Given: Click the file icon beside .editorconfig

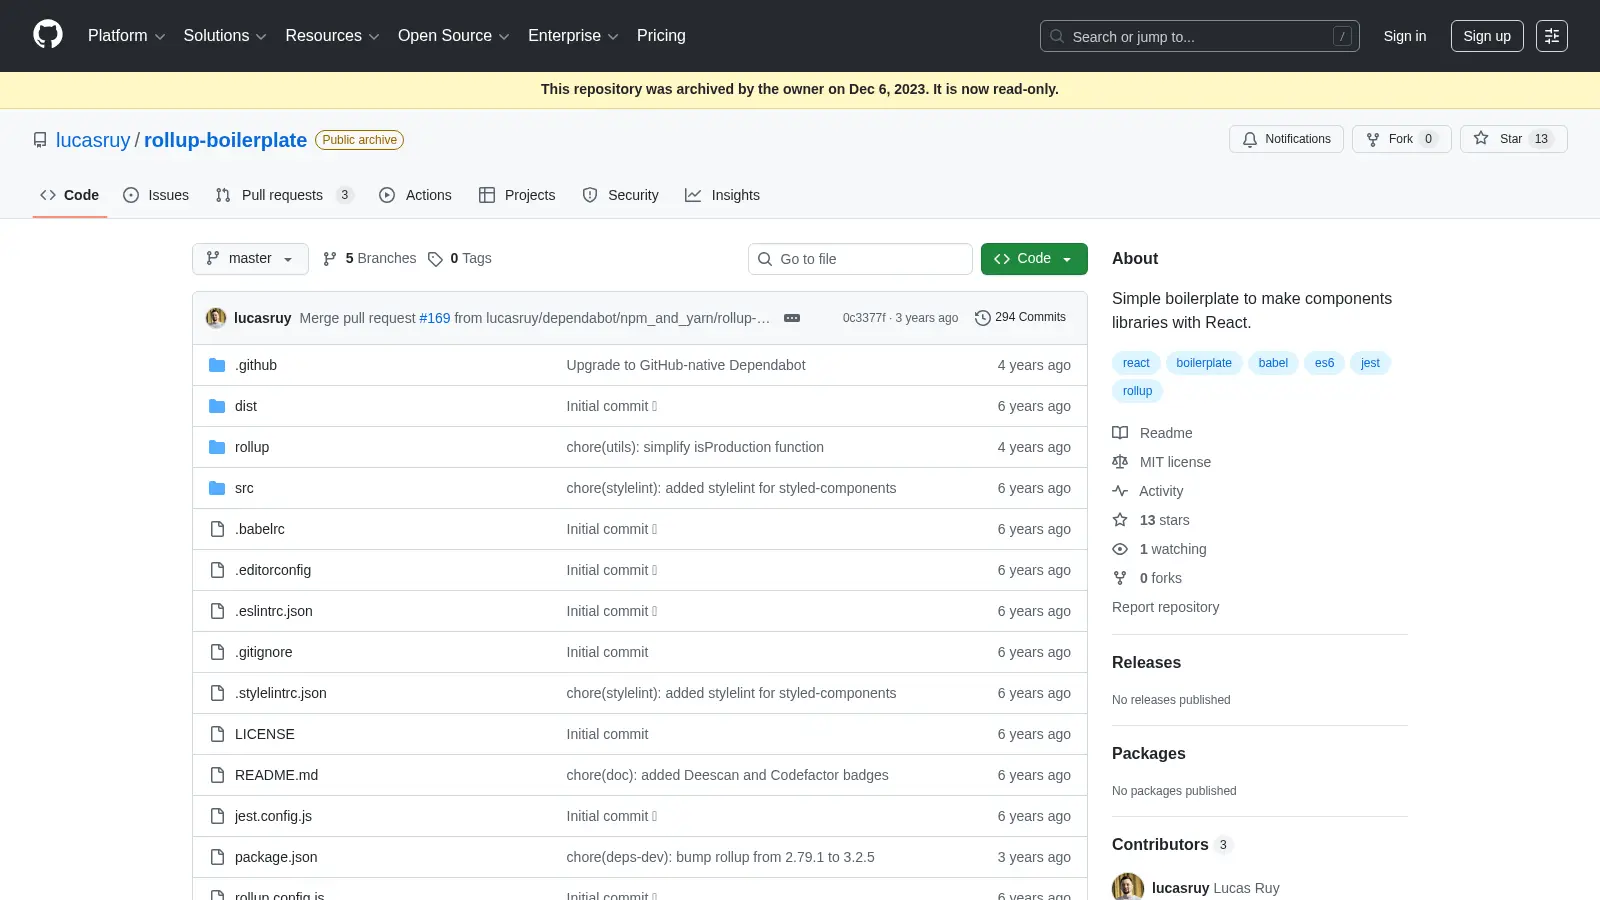Looking at the screenshot, I should 217,570.
